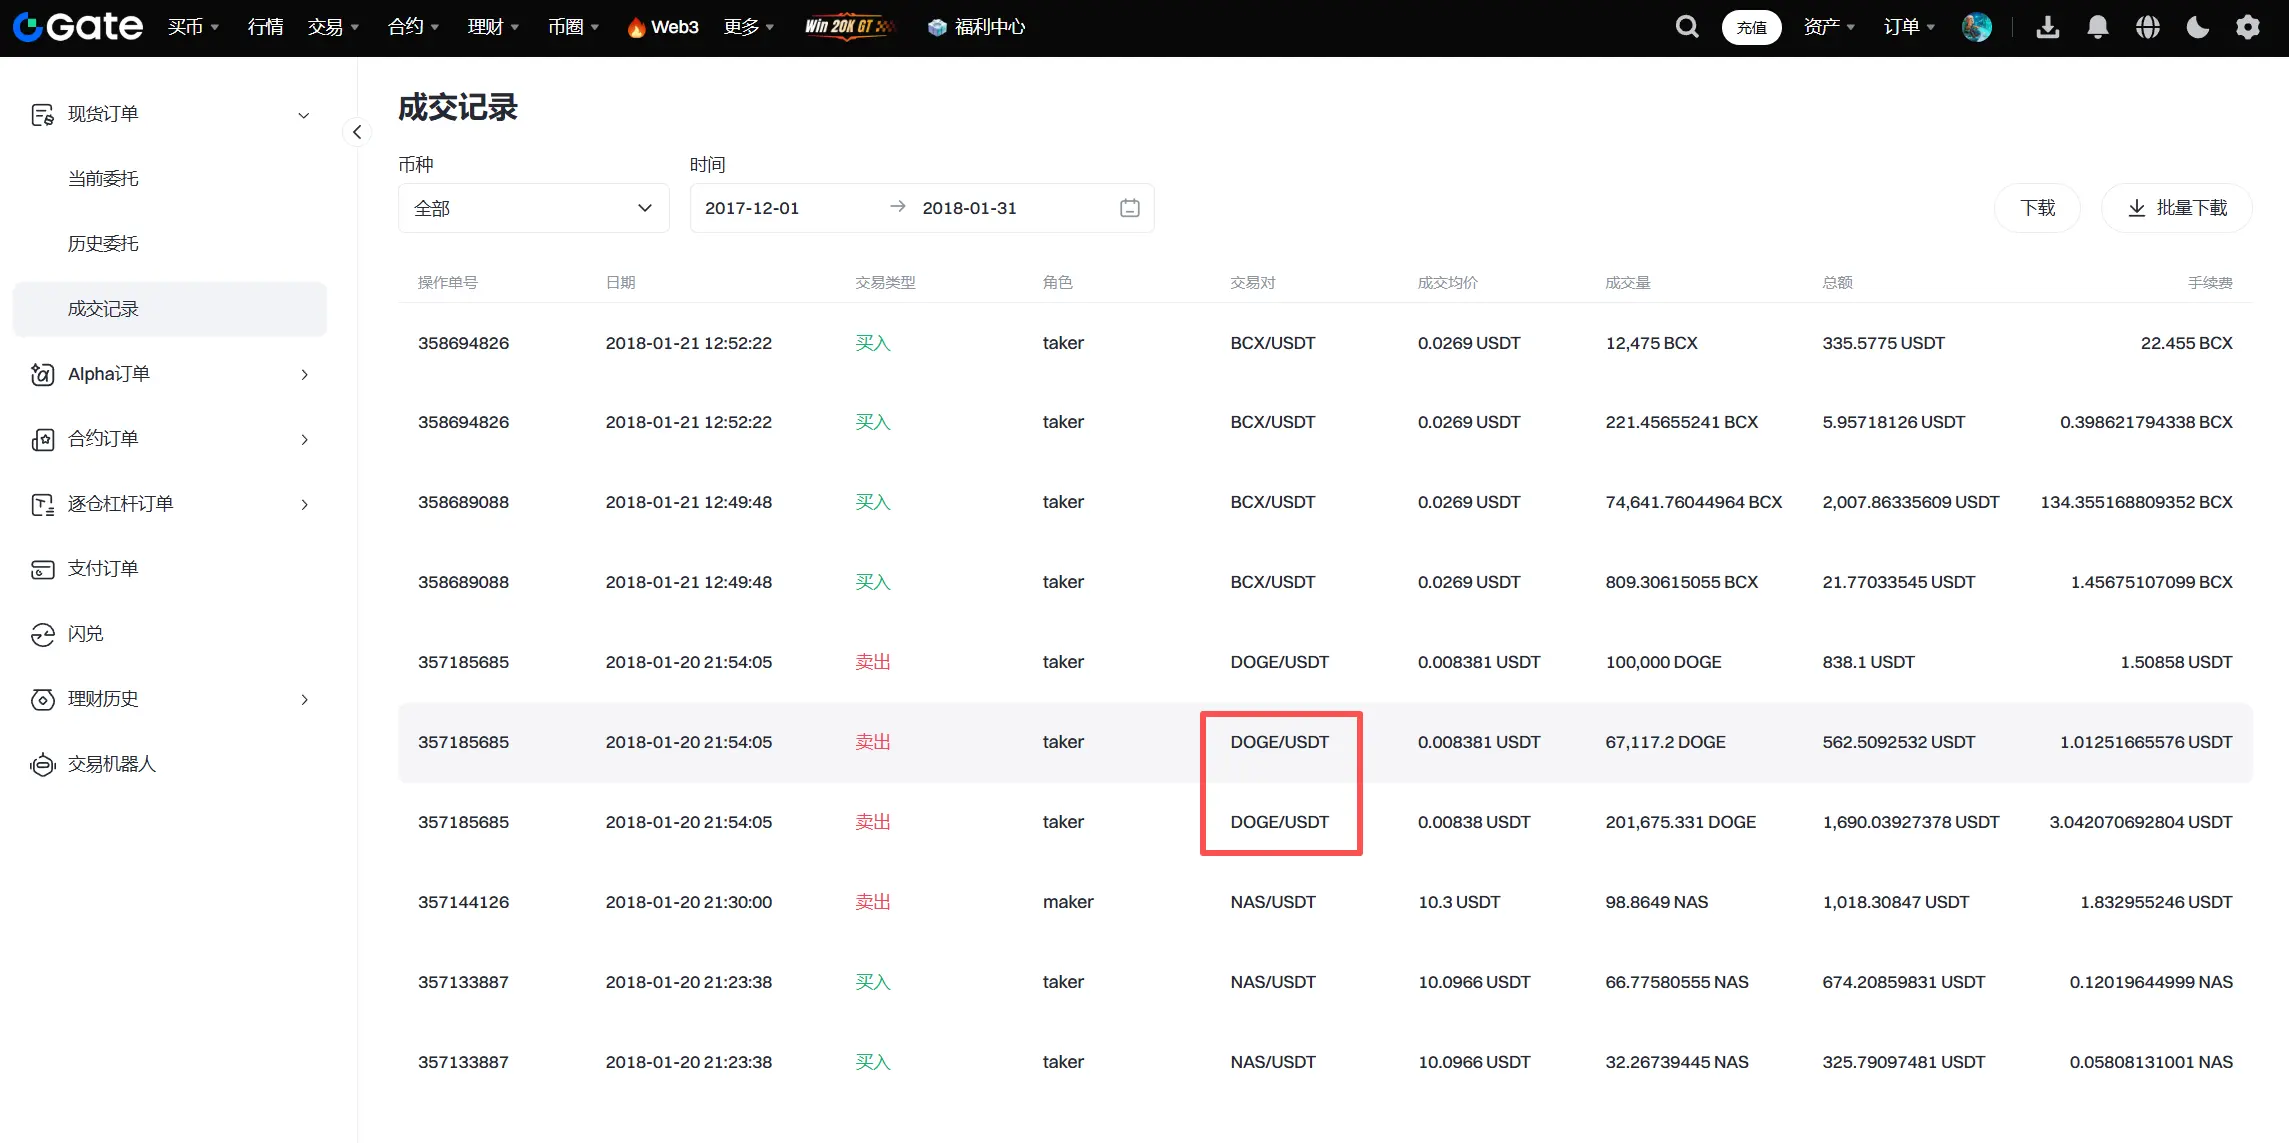The width and height of the screenshot is (2289, 1143).
Task: Open the 币种 全部 dropdown
Action: pos(533,208)
